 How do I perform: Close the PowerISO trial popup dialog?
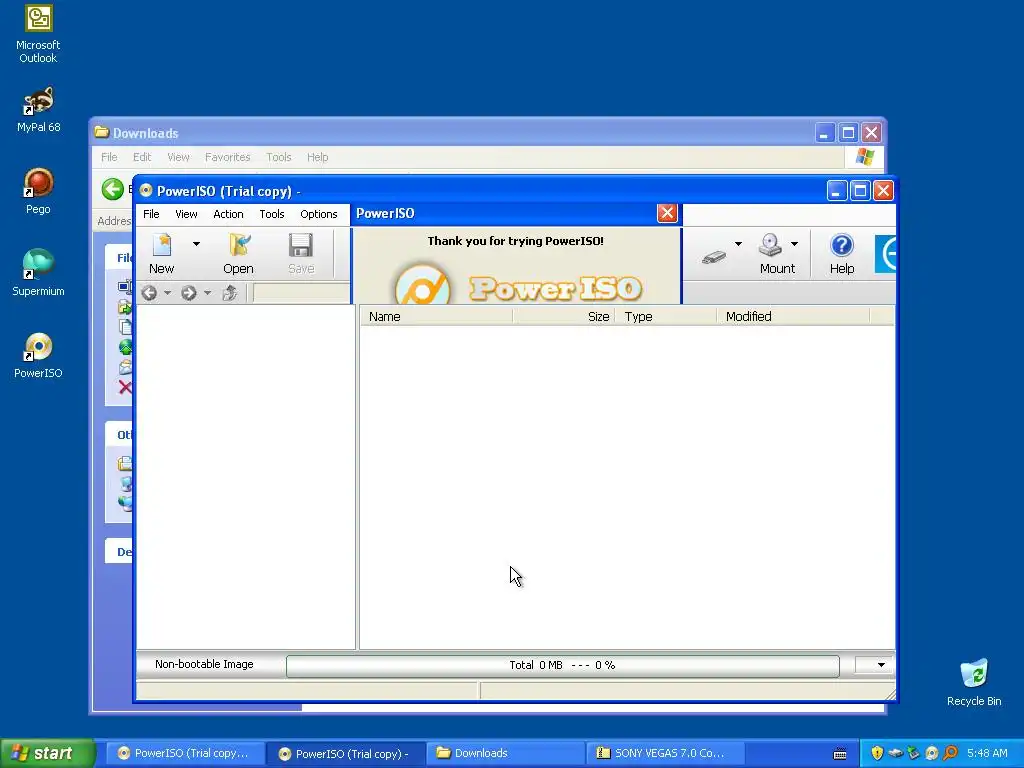click(667, 213)
